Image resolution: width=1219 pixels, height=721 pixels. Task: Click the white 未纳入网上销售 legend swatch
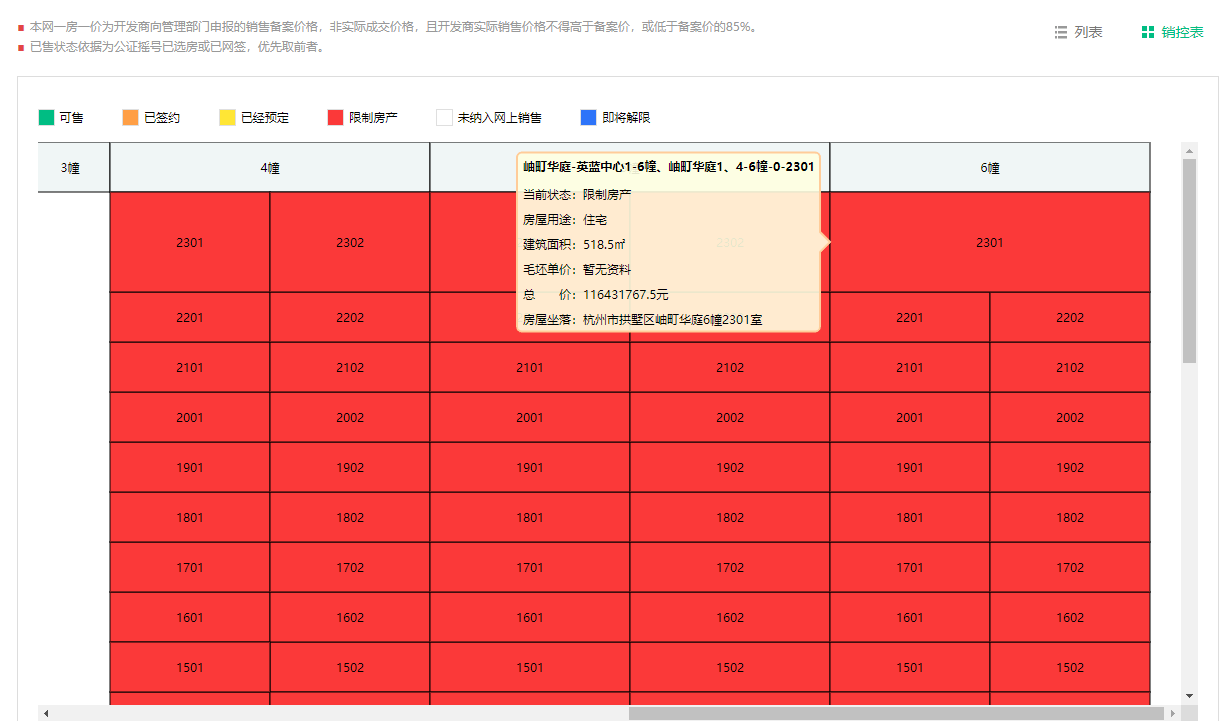pyautogui.click(x=444, y=118)
